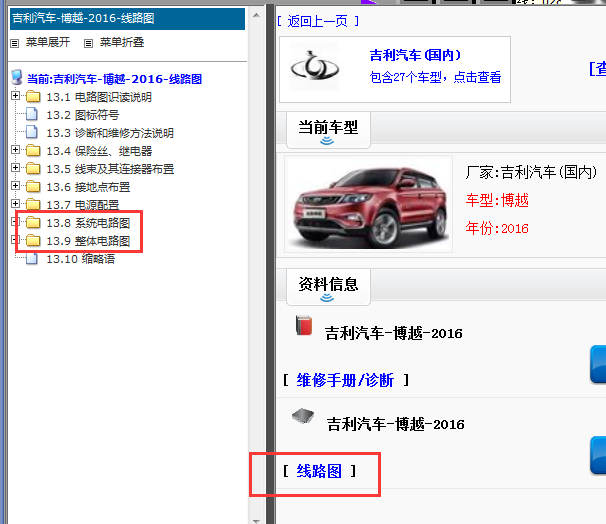Select tree item 13.4 保险丝、继电器

coord(99,151)
